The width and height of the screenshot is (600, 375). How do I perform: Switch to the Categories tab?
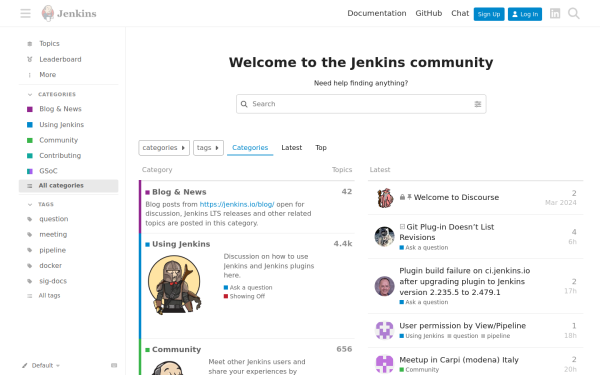coord(250,148)
